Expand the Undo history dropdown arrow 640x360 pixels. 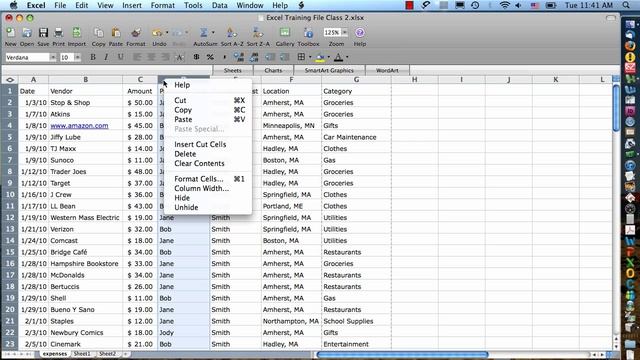point(167,33)
